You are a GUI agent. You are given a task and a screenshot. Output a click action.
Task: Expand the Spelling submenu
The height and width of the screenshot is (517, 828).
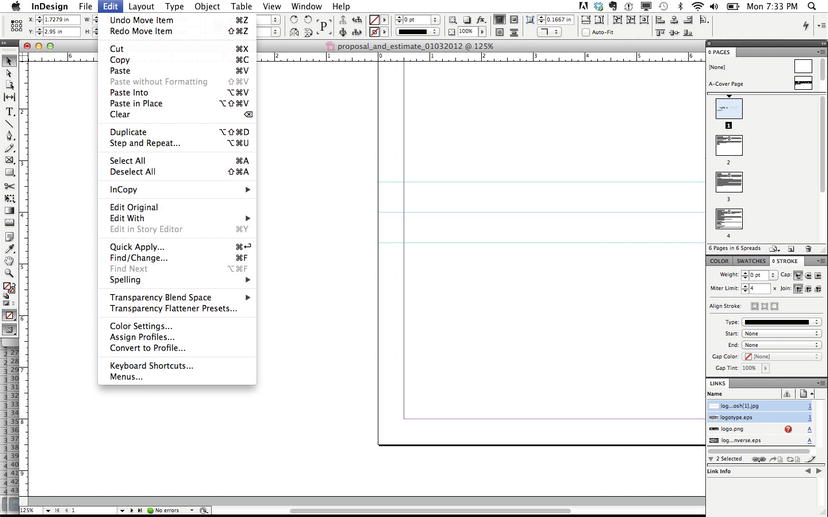[177, 280]
